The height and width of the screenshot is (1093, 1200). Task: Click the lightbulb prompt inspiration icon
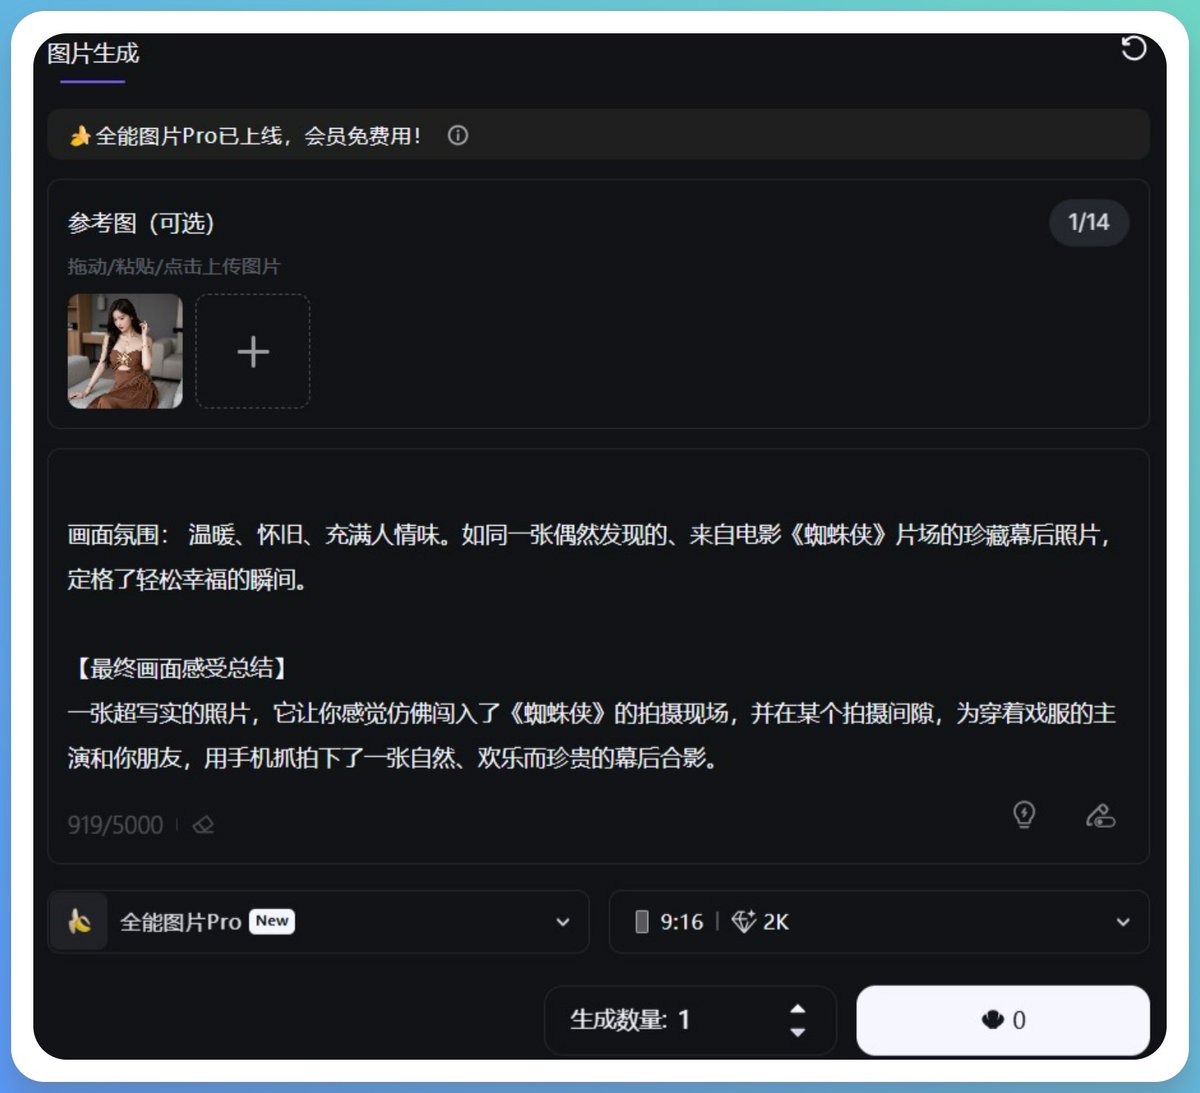tap(1024, 814)
